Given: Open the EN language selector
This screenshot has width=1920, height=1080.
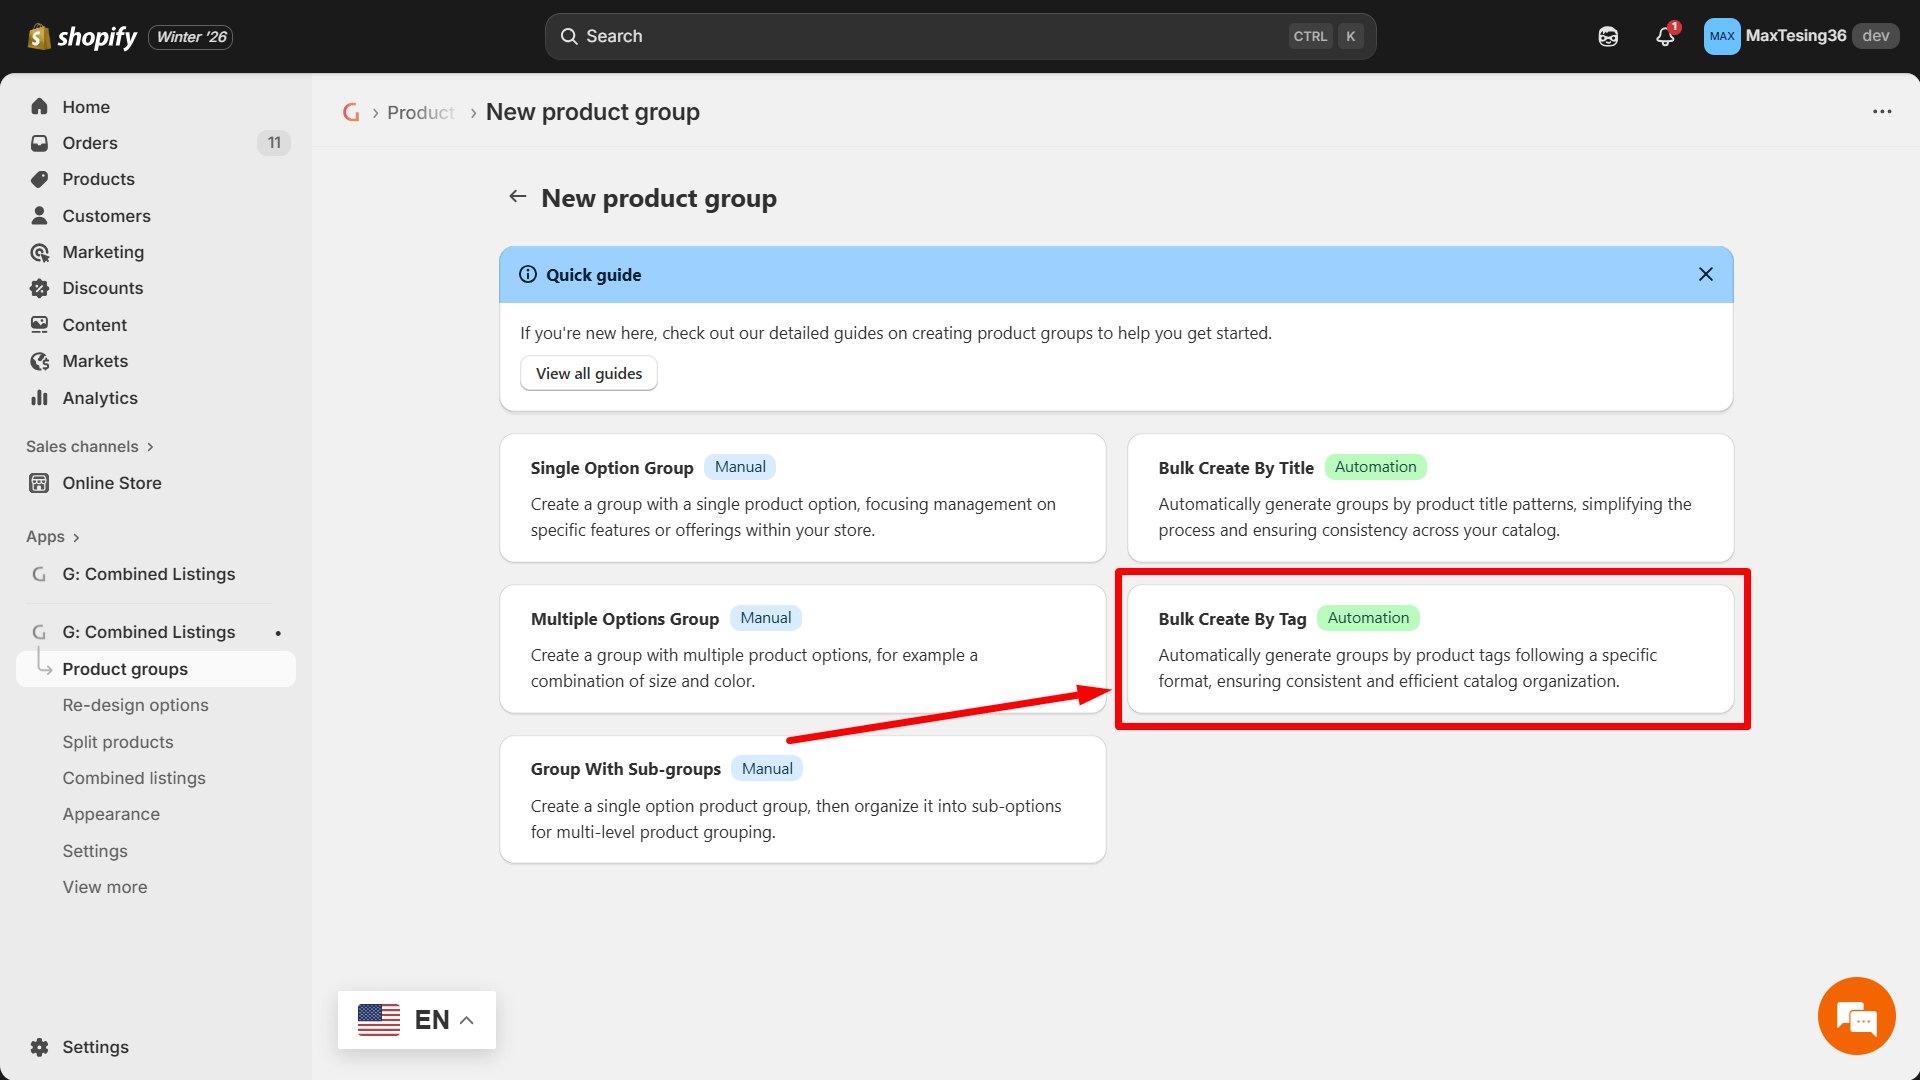Looking at the screenshot, I should pyautogui.click(x=417, y=1019).
